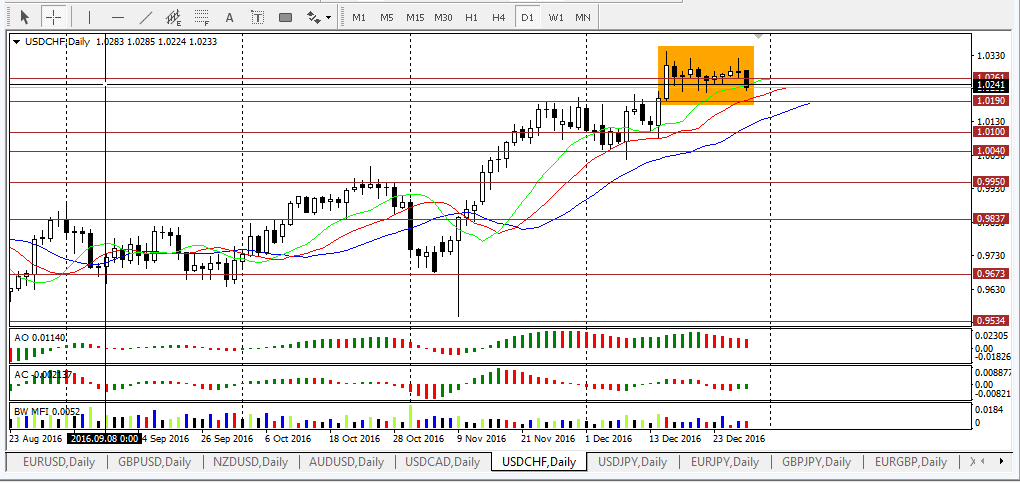Click the 'BW MFI 0.0052' indicator label
This screenshot has width=1020, height=483.
click(x=47, y=411)
